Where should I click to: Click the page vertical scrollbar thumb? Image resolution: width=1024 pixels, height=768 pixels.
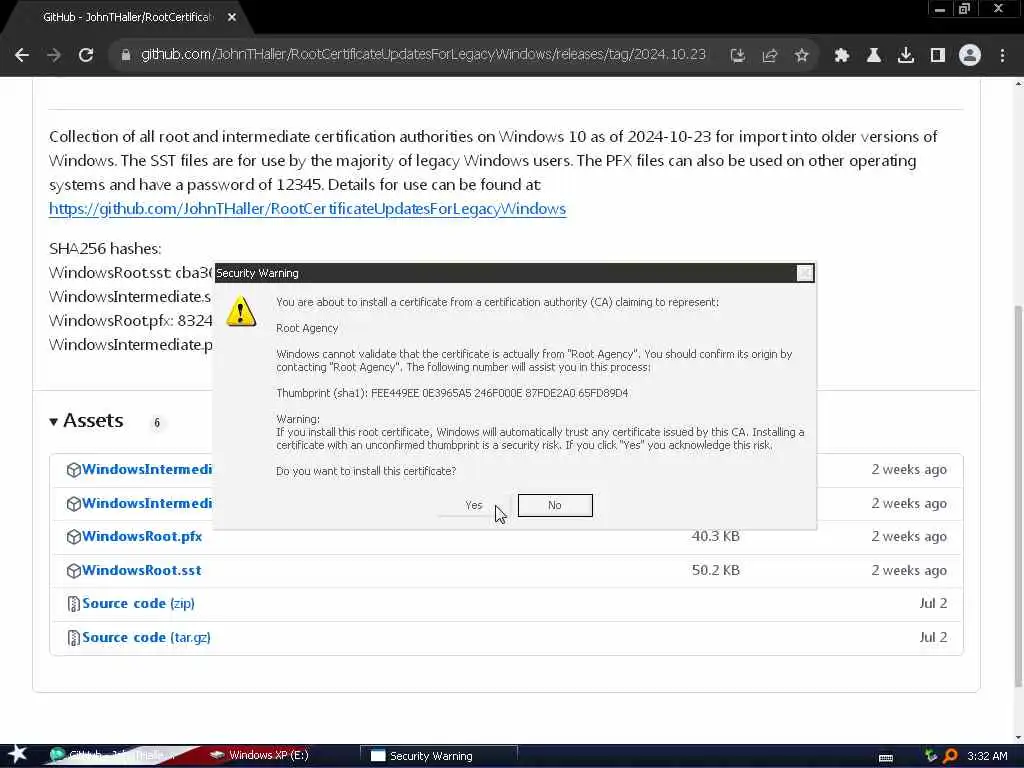[x=1018, y=496]
